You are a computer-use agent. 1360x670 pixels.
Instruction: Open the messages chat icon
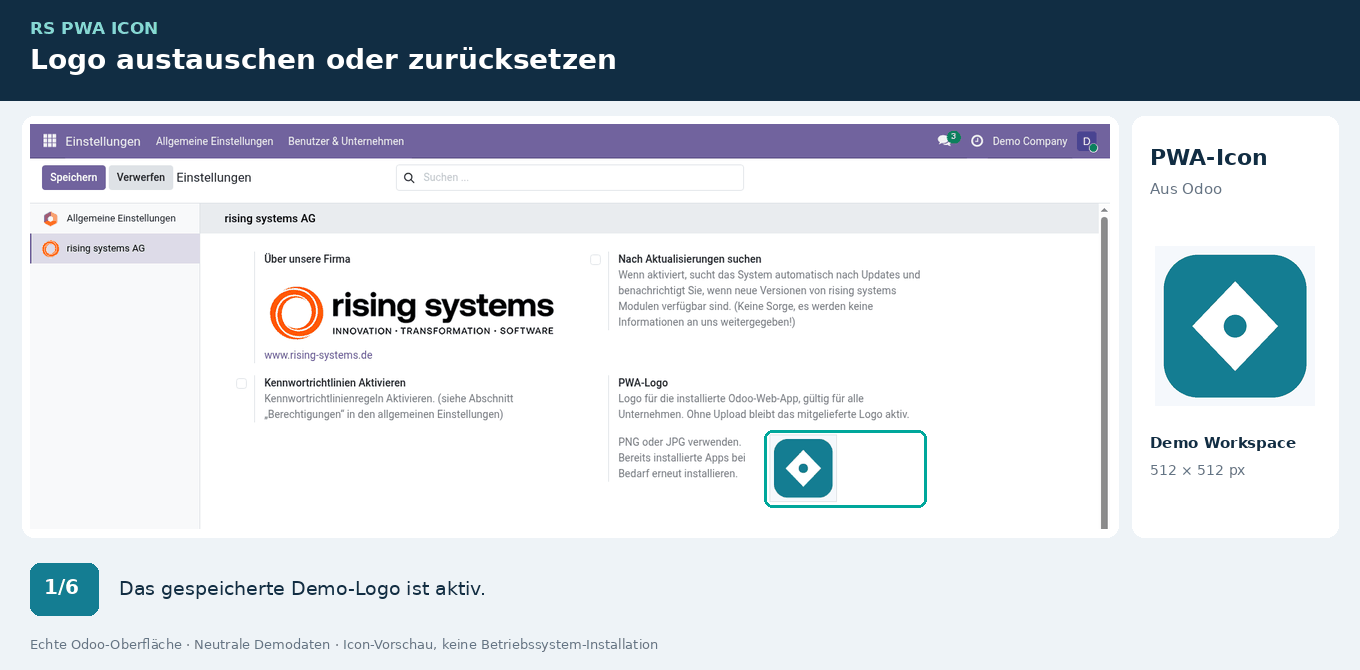coord(944,141)
